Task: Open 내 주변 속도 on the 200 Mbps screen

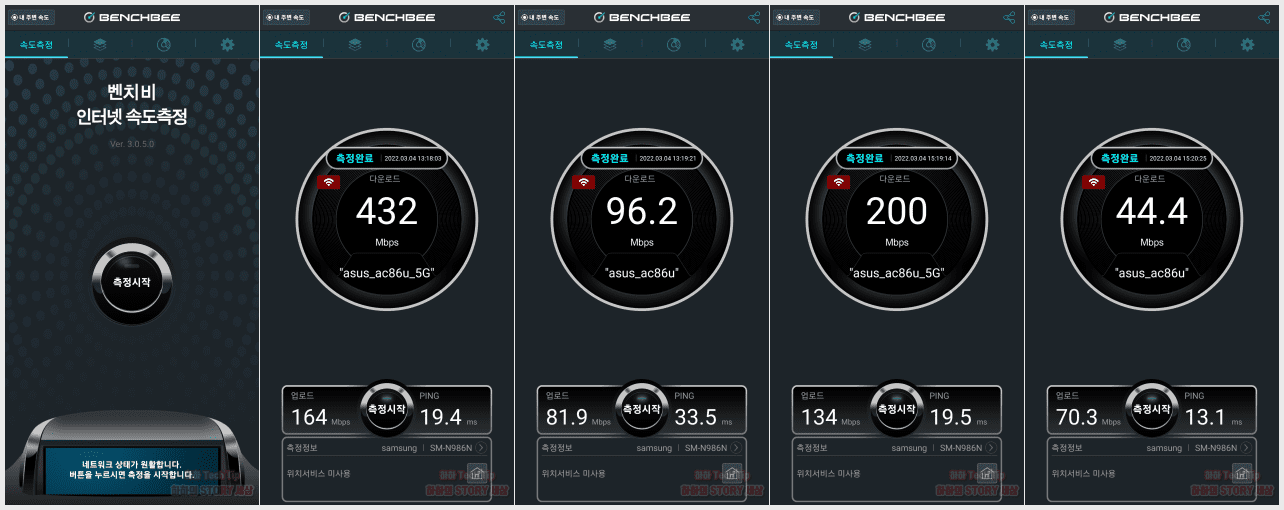Action: (796, 17)
